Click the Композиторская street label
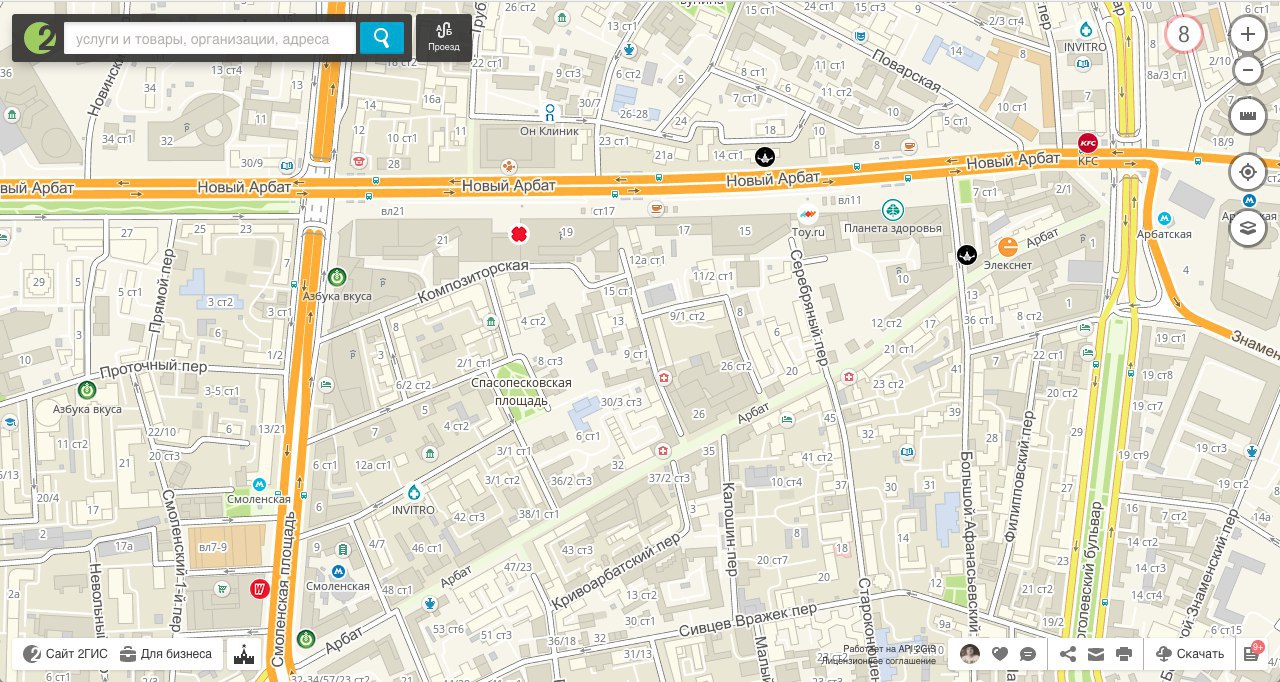Viewport: 1280px width, 682px height. 473,282
